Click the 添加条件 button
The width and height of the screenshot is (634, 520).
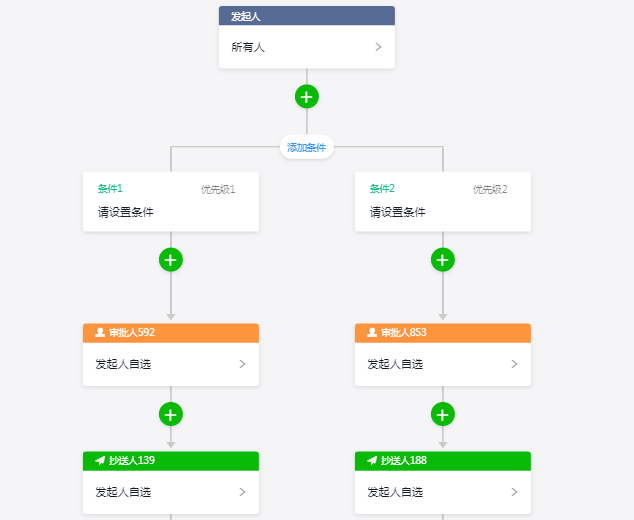(x=307, y=147)
